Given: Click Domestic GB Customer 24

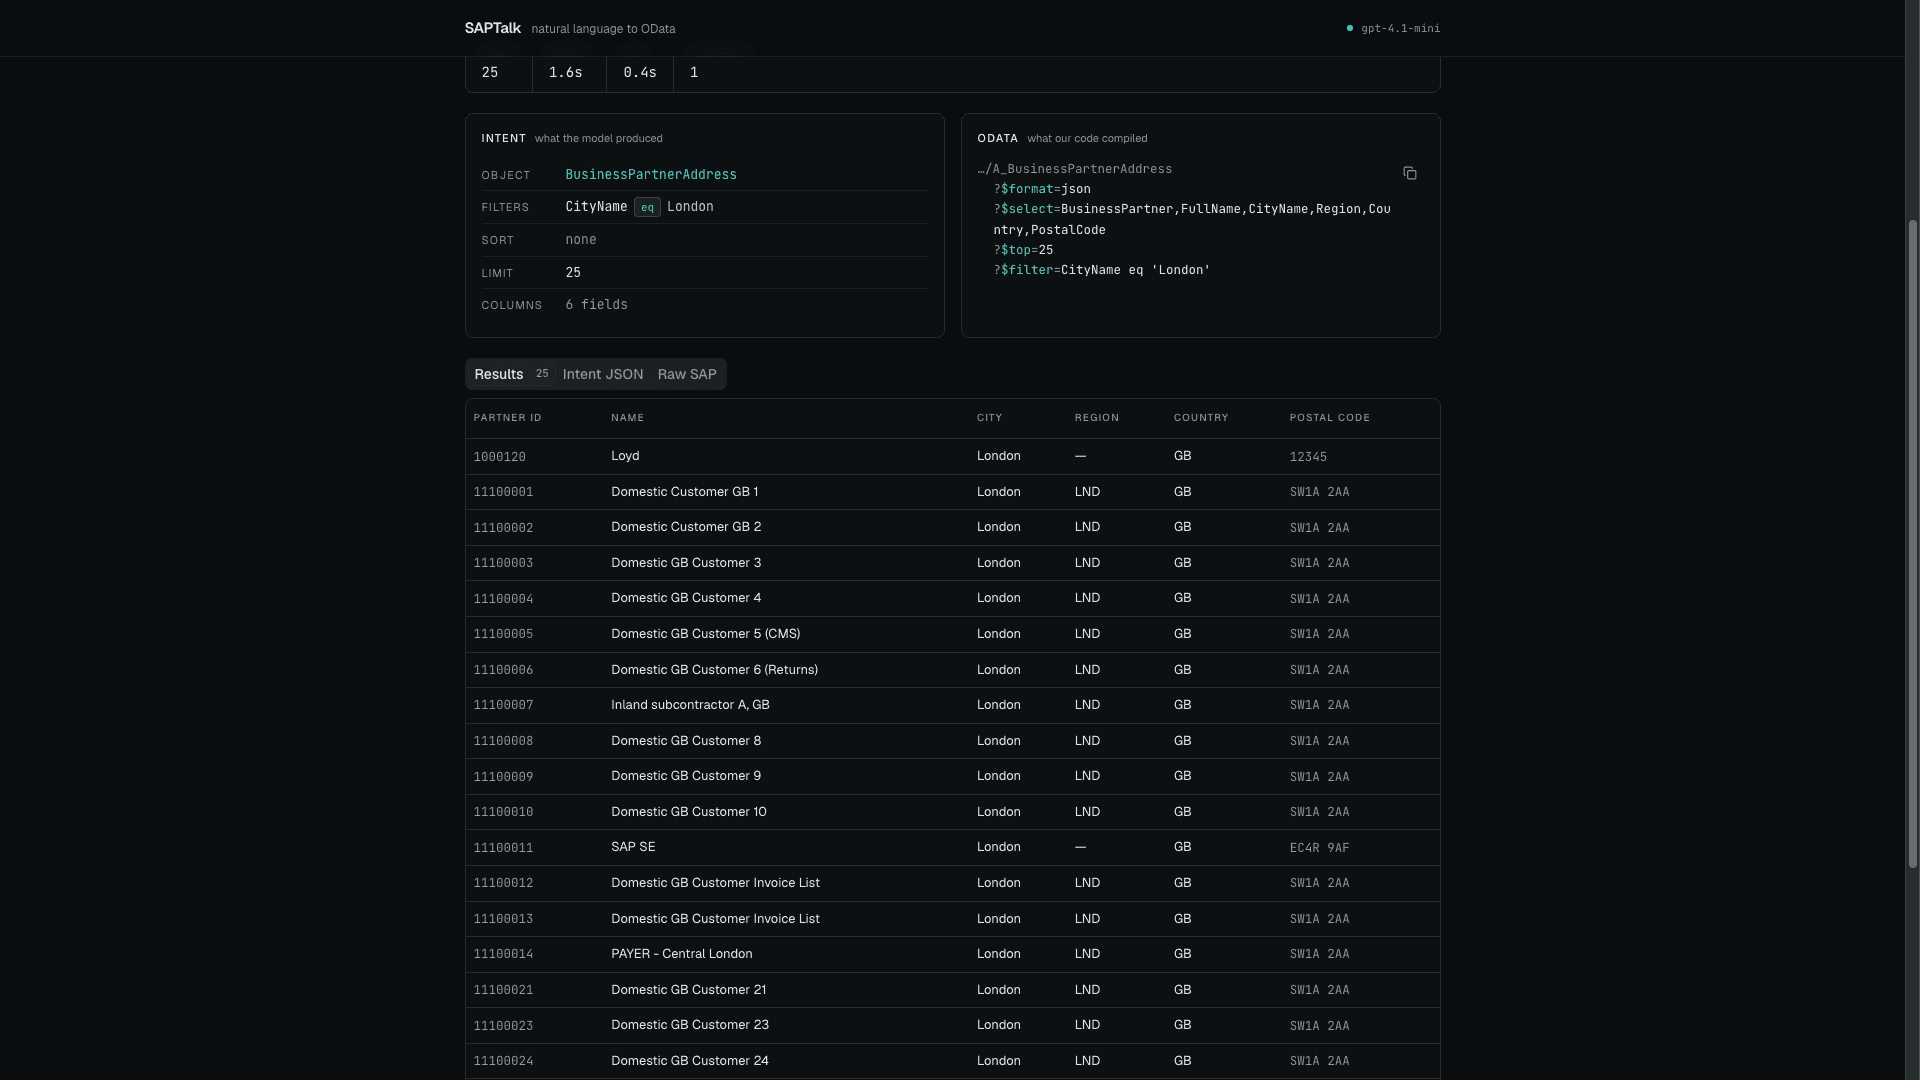Looking at the screenshot, I should coord(690,1061).
